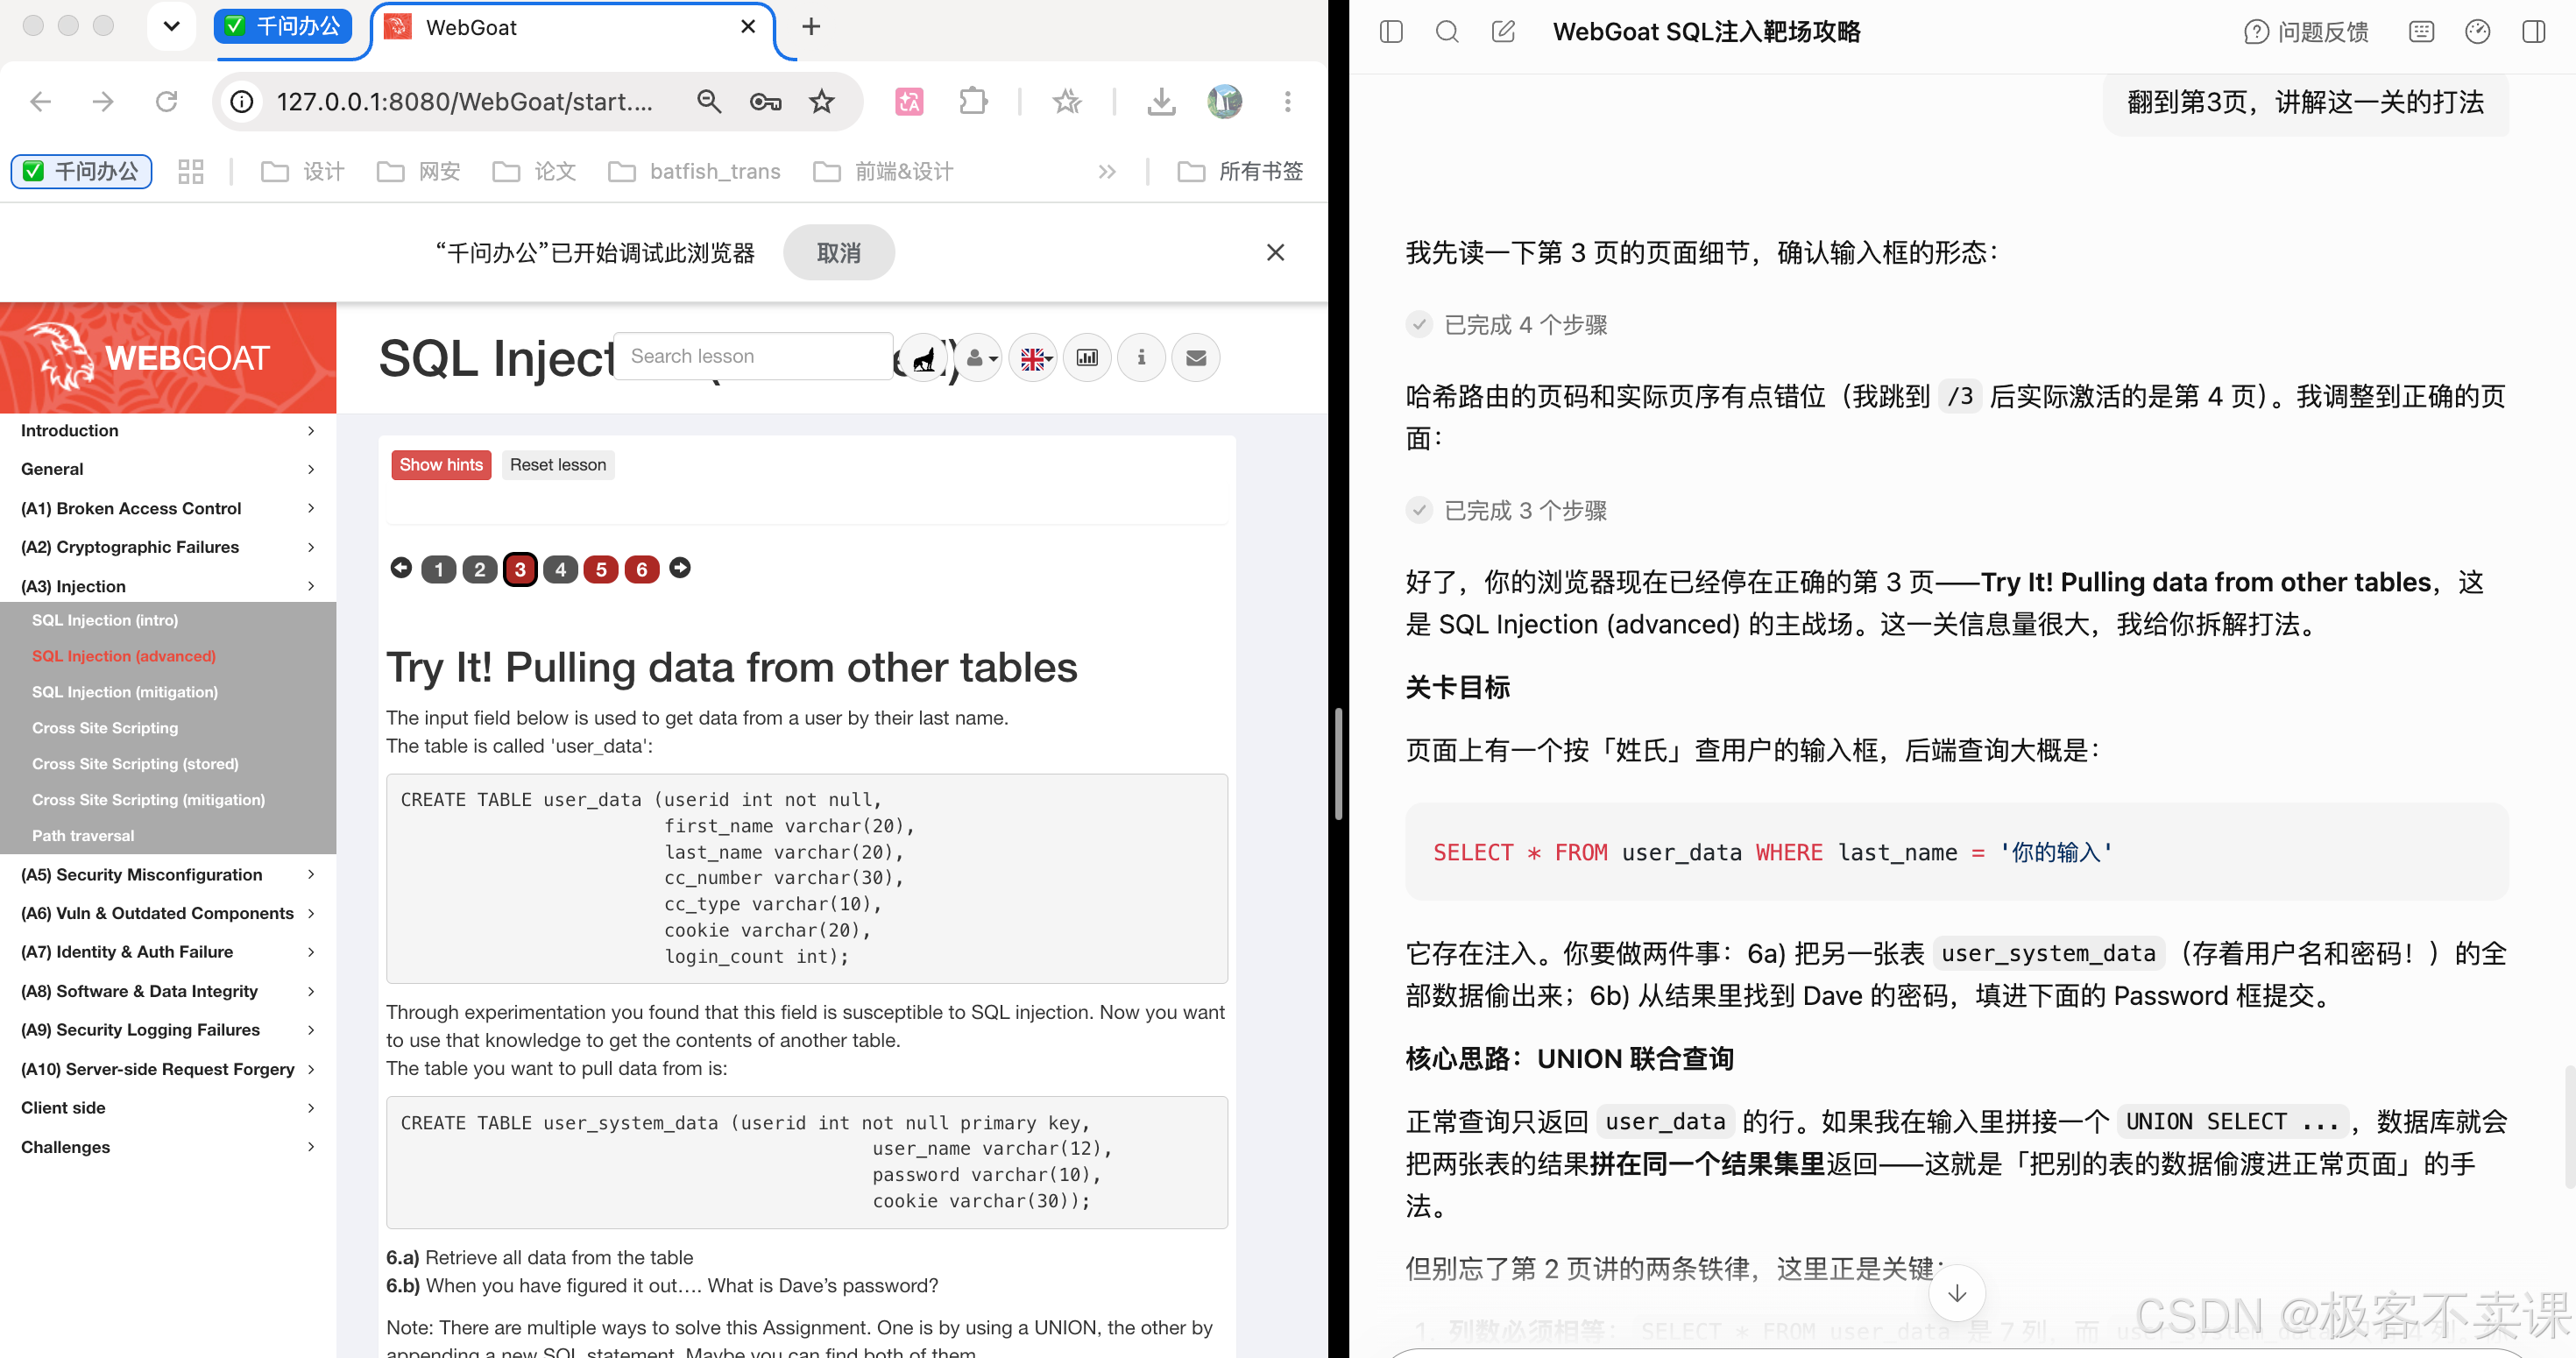Start a new chat with the compose icon
This screenshot has width=2576, height=1358.
pyautogui.click(x=1503, y=32)
